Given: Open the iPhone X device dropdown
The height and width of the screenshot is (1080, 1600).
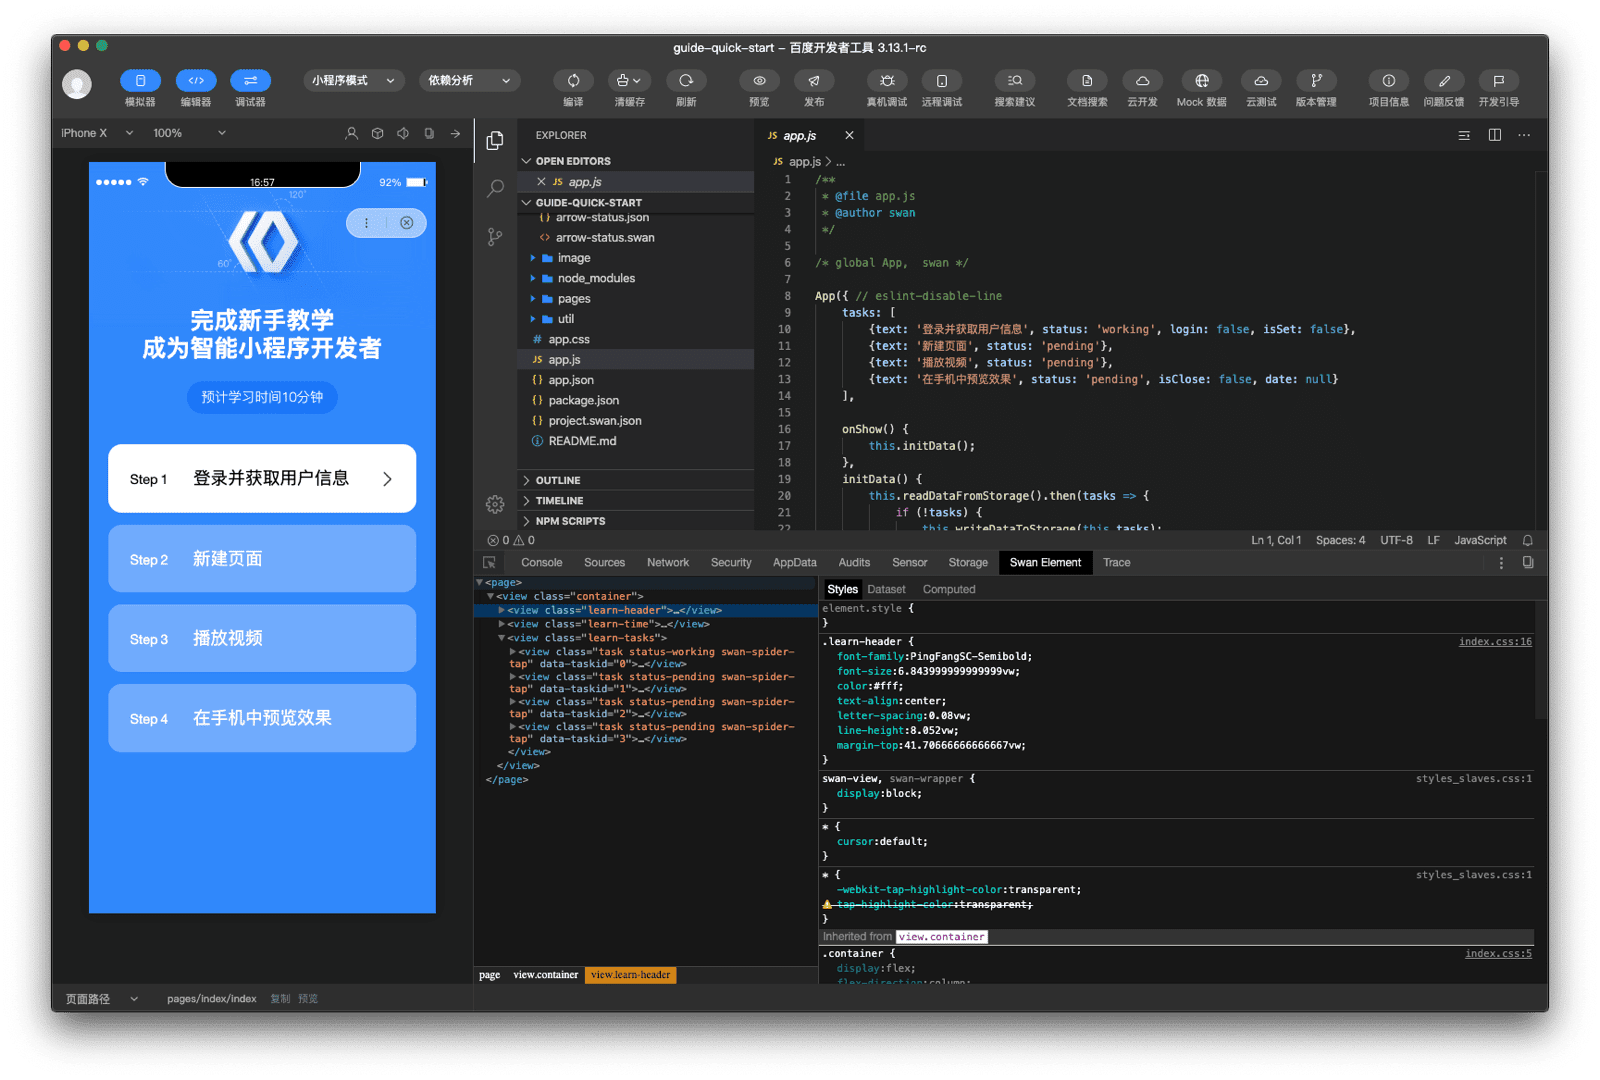Looking at the screenshot, I should tap(95, 132).
